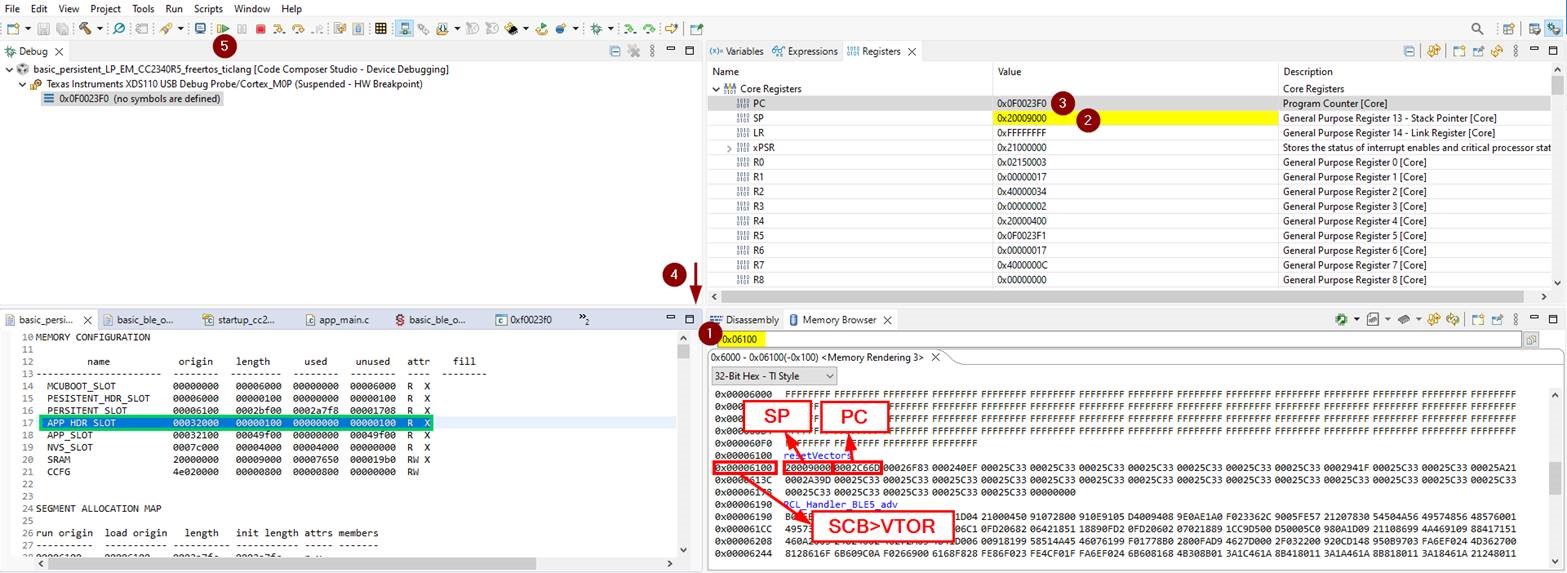This screenshot has height=573, width=1567.
Task: Click the Go button beside memory address field
Action: click(1530, 340)
